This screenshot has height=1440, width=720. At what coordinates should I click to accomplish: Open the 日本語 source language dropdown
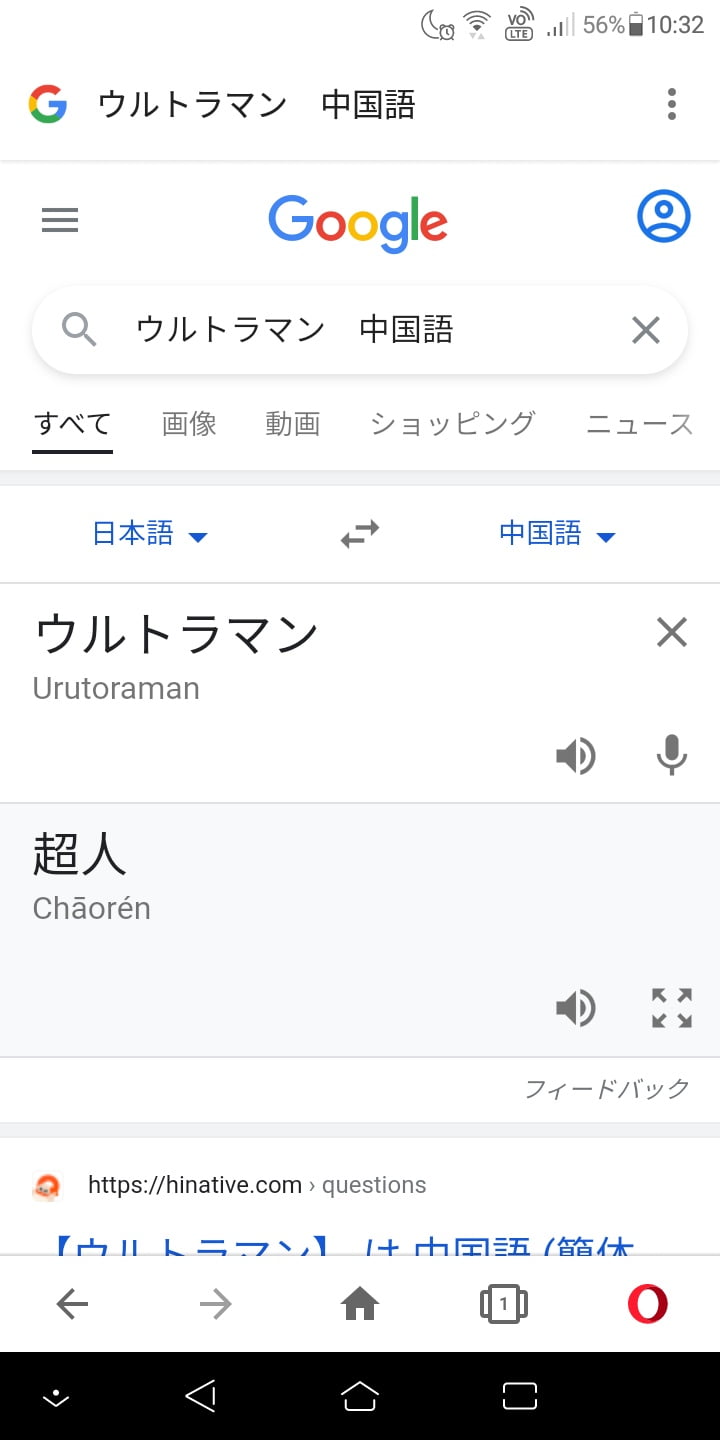(149, 534)
